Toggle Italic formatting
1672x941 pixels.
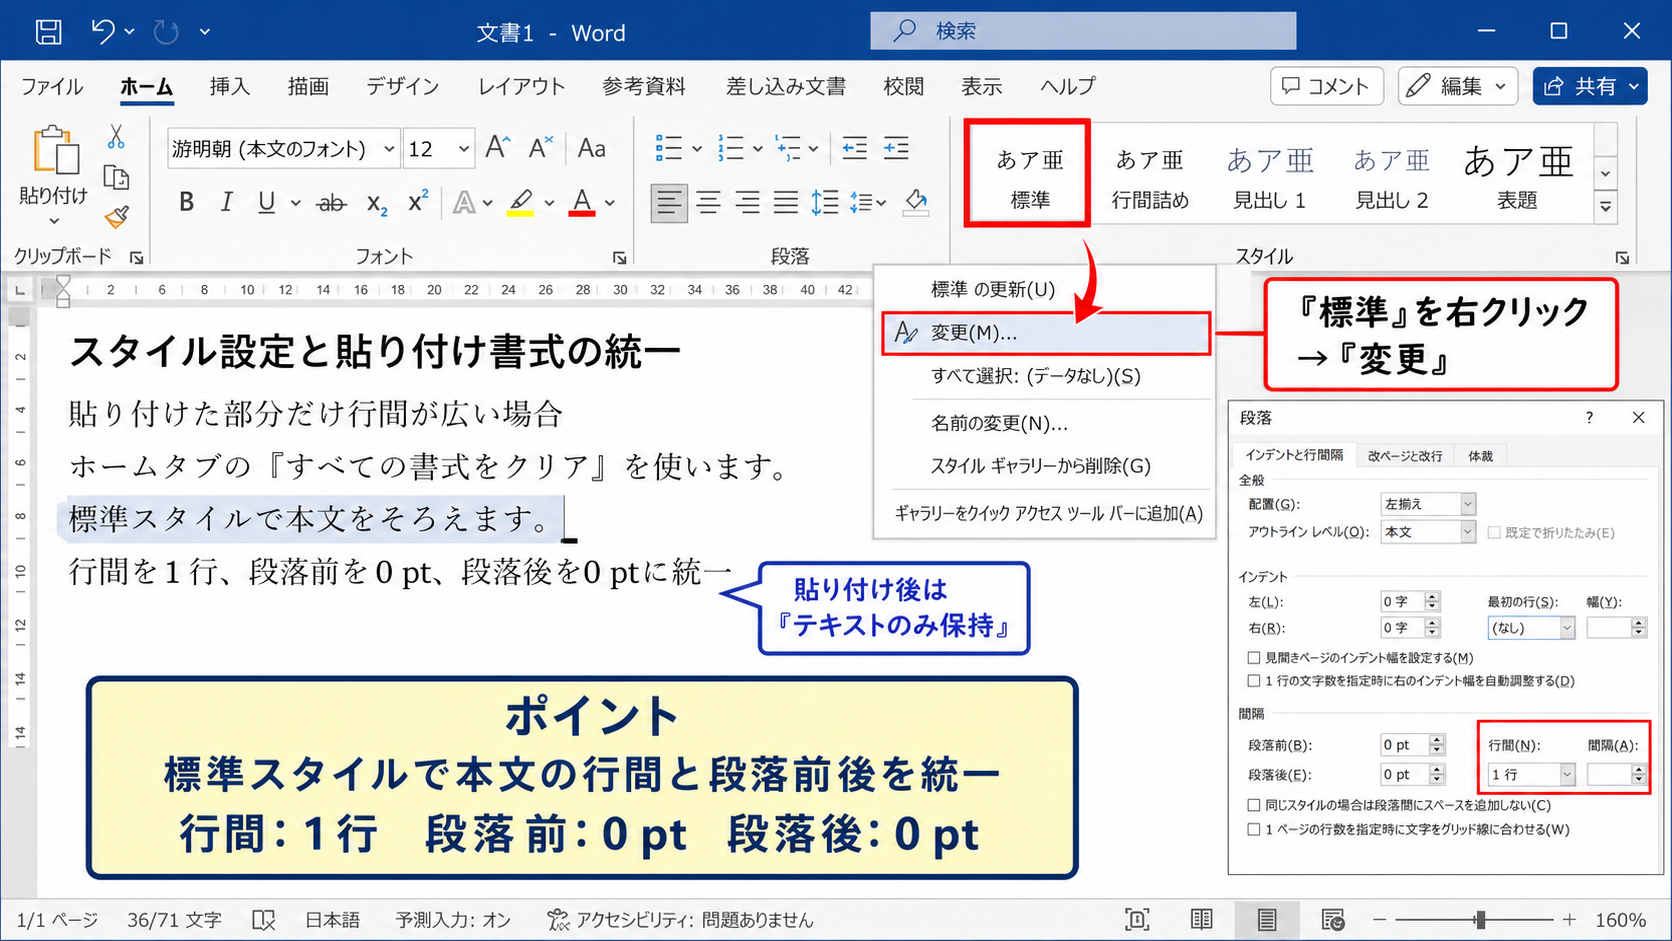[x=227, y=203]
